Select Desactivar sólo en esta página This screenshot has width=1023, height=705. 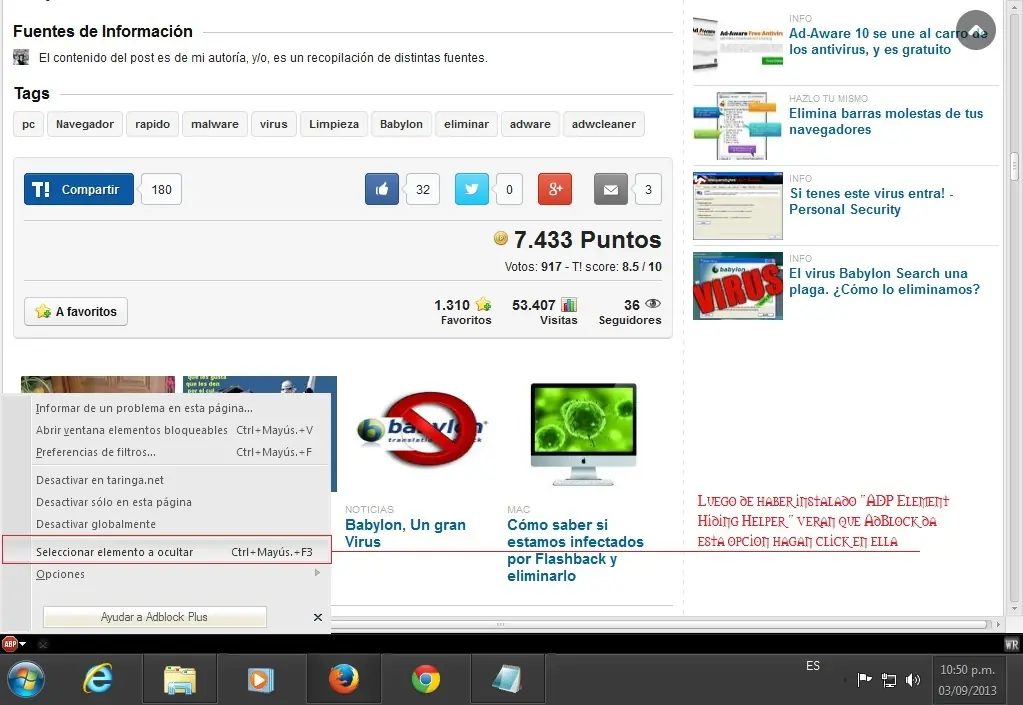[x=167, y=502]
